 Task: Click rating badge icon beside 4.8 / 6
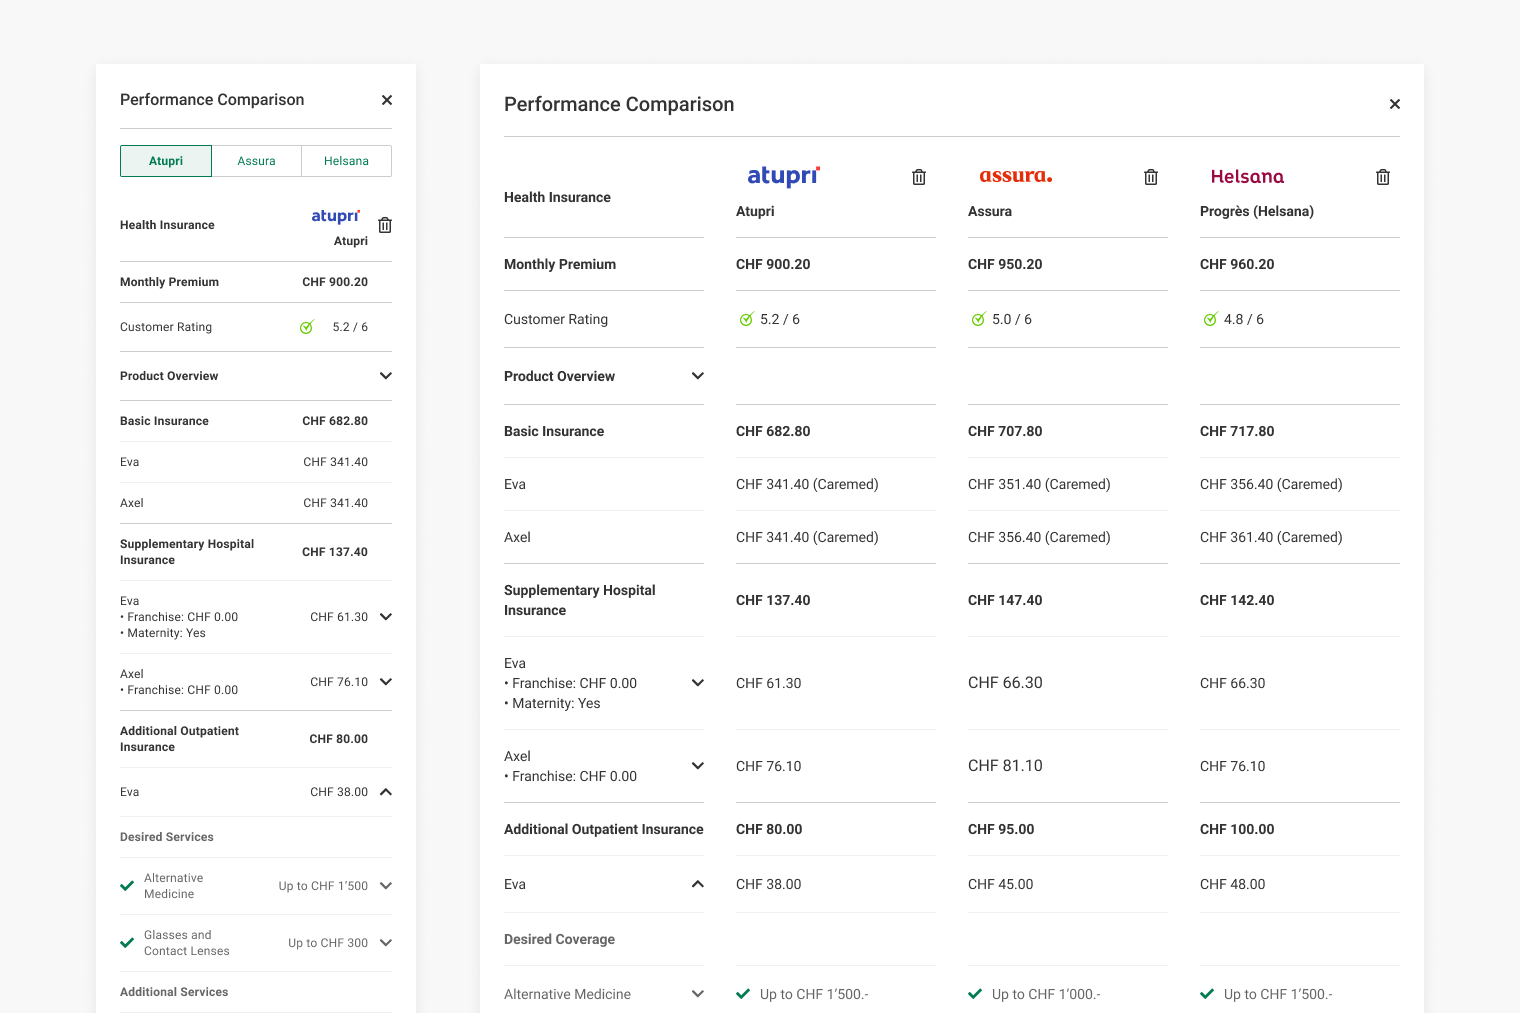[1210, 320]
